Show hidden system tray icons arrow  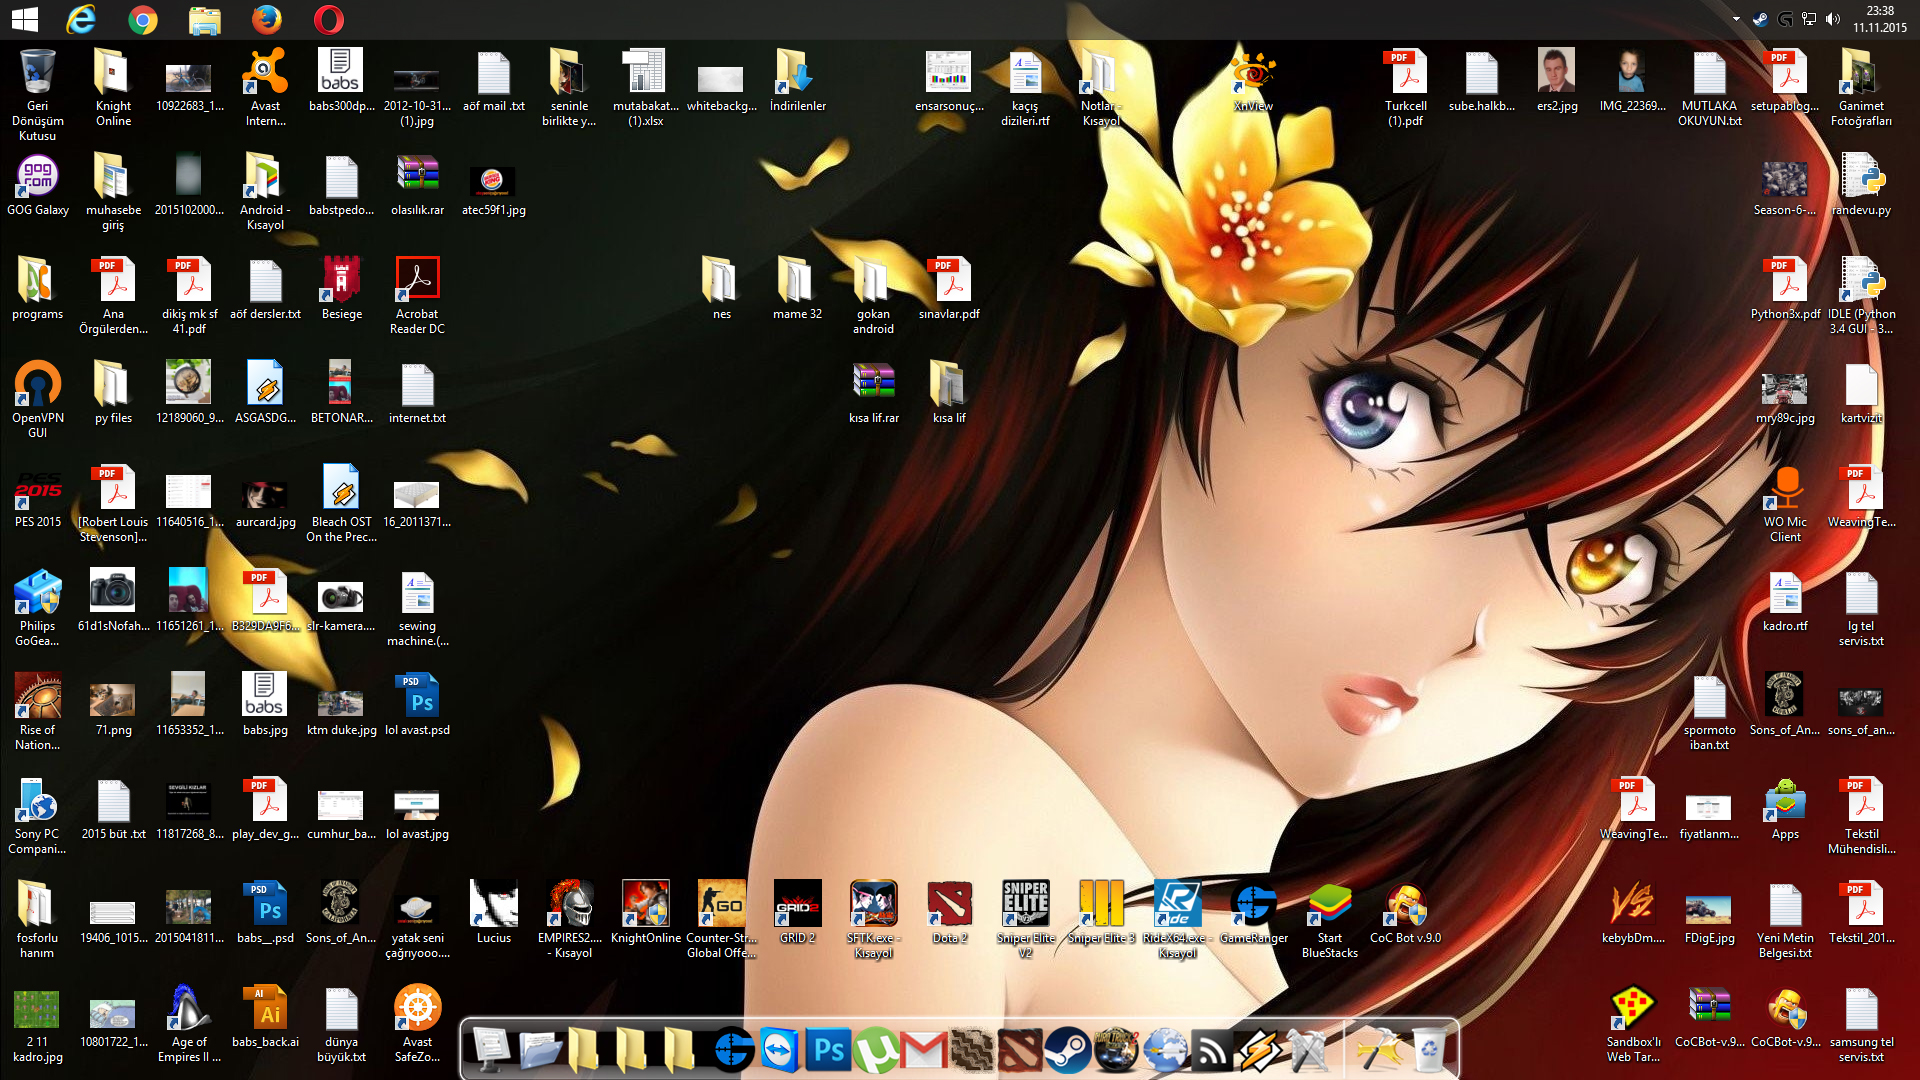(x=1736, y=19)
